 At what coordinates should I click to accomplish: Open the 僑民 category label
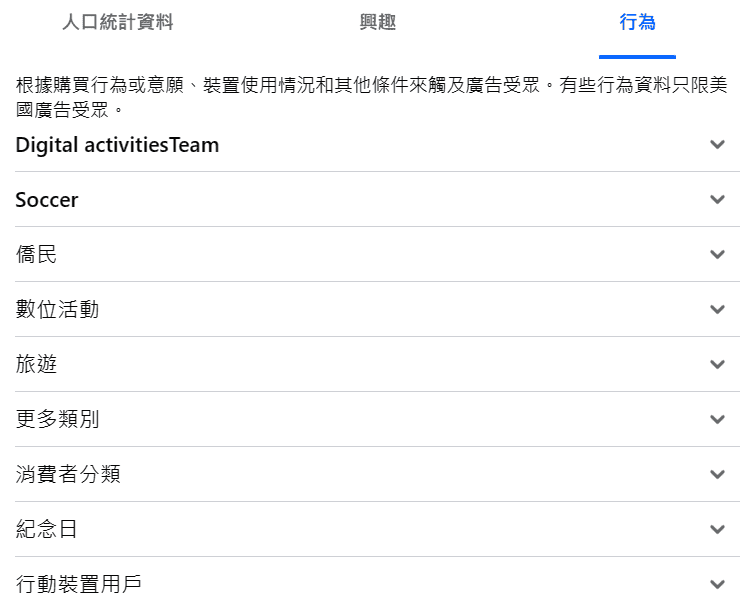pyautogui.click(x=36, y=254)
